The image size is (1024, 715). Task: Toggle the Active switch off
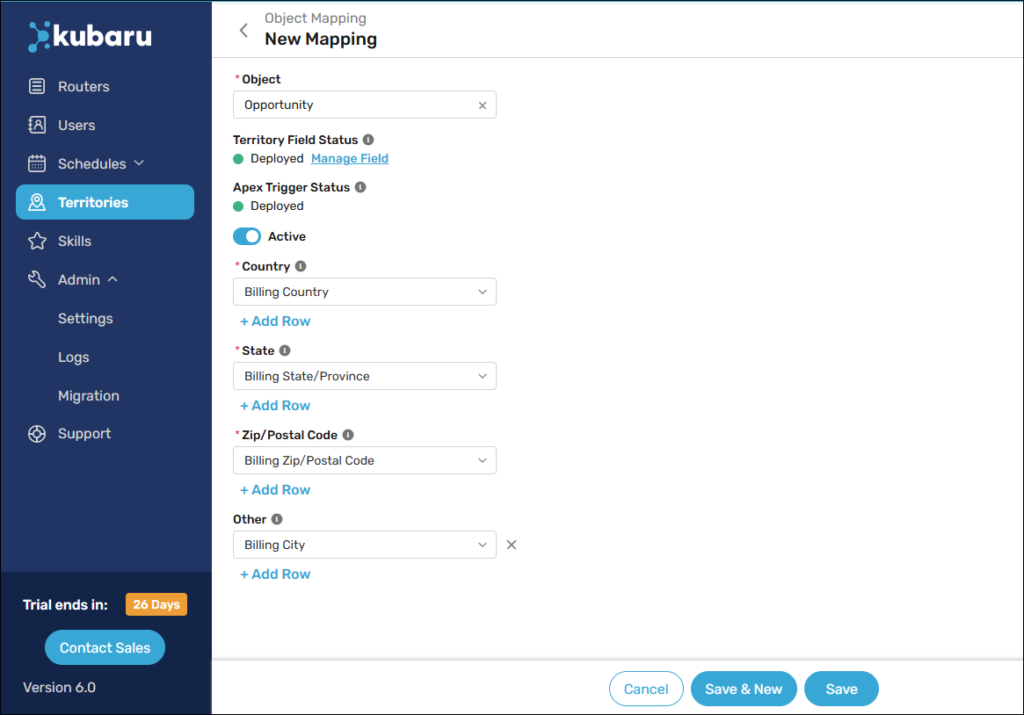pyautogui.click(x=247, y=237)
